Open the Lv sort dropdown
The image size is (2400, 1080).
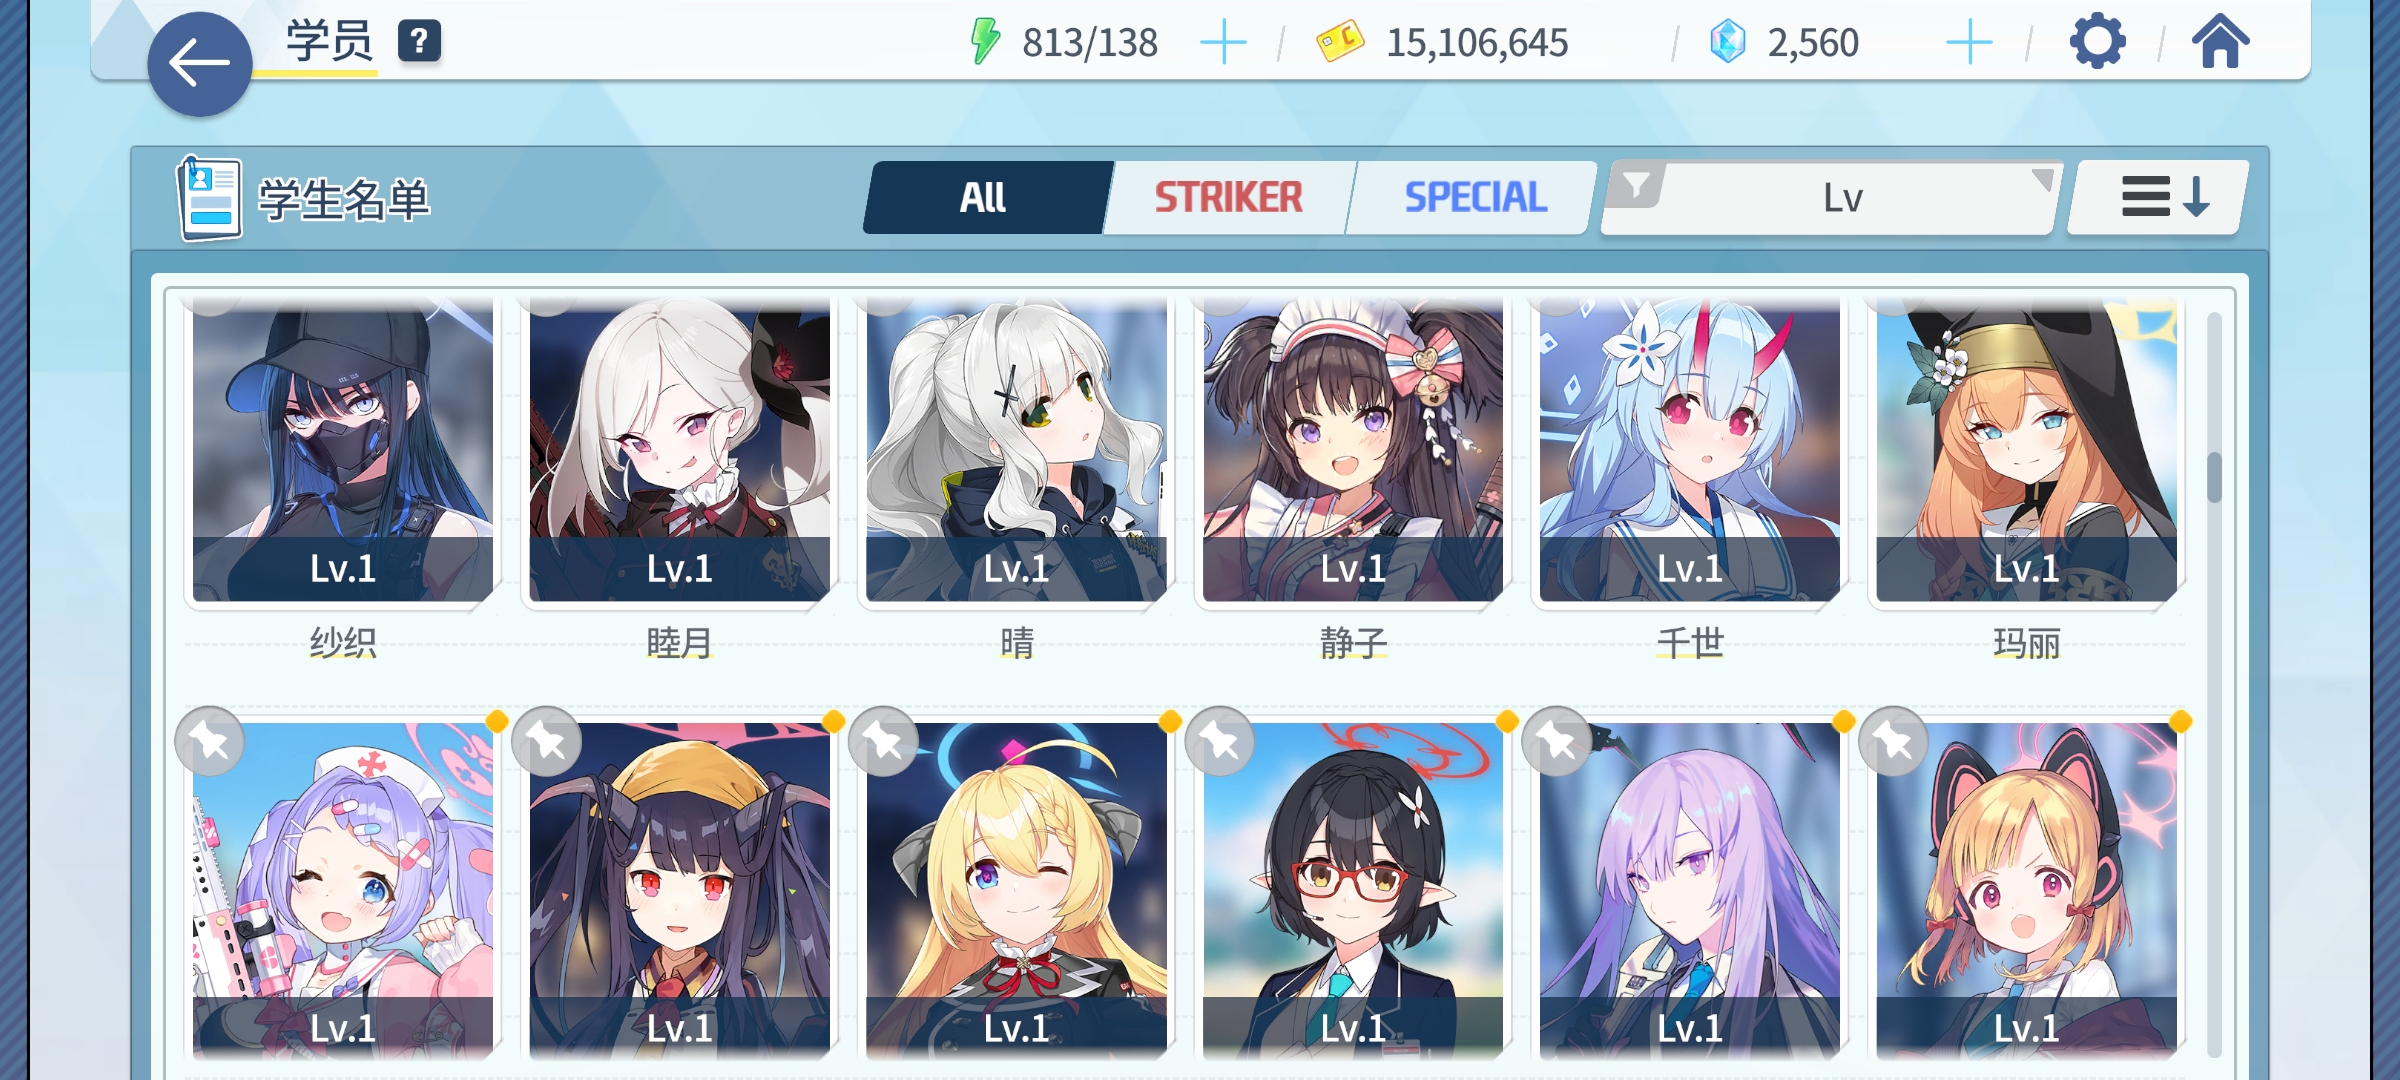(1843, 198)
